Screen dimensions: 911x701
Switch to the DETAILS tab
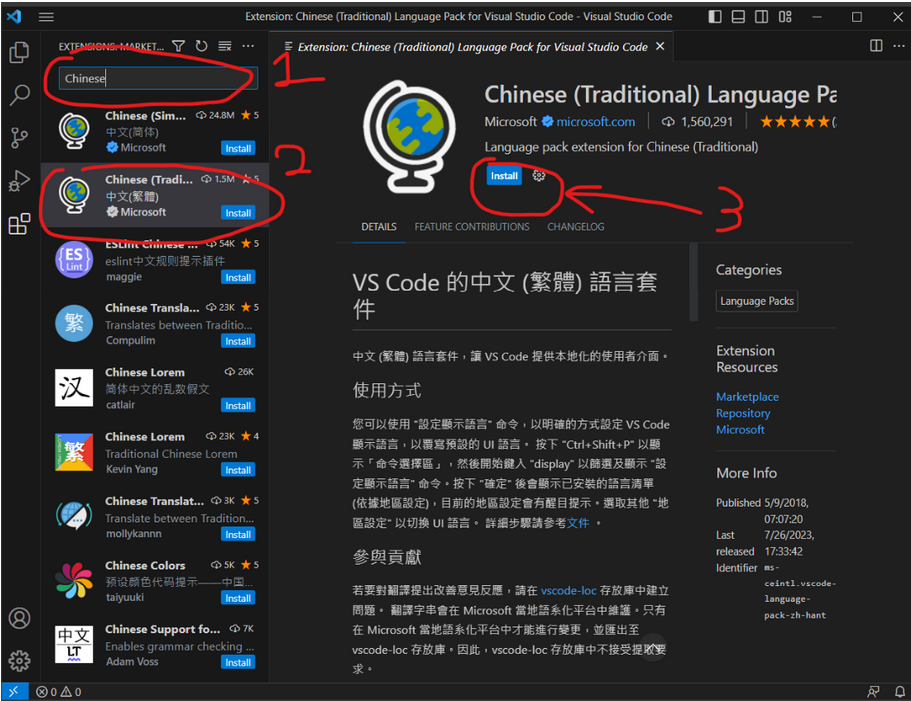point(379,227)
